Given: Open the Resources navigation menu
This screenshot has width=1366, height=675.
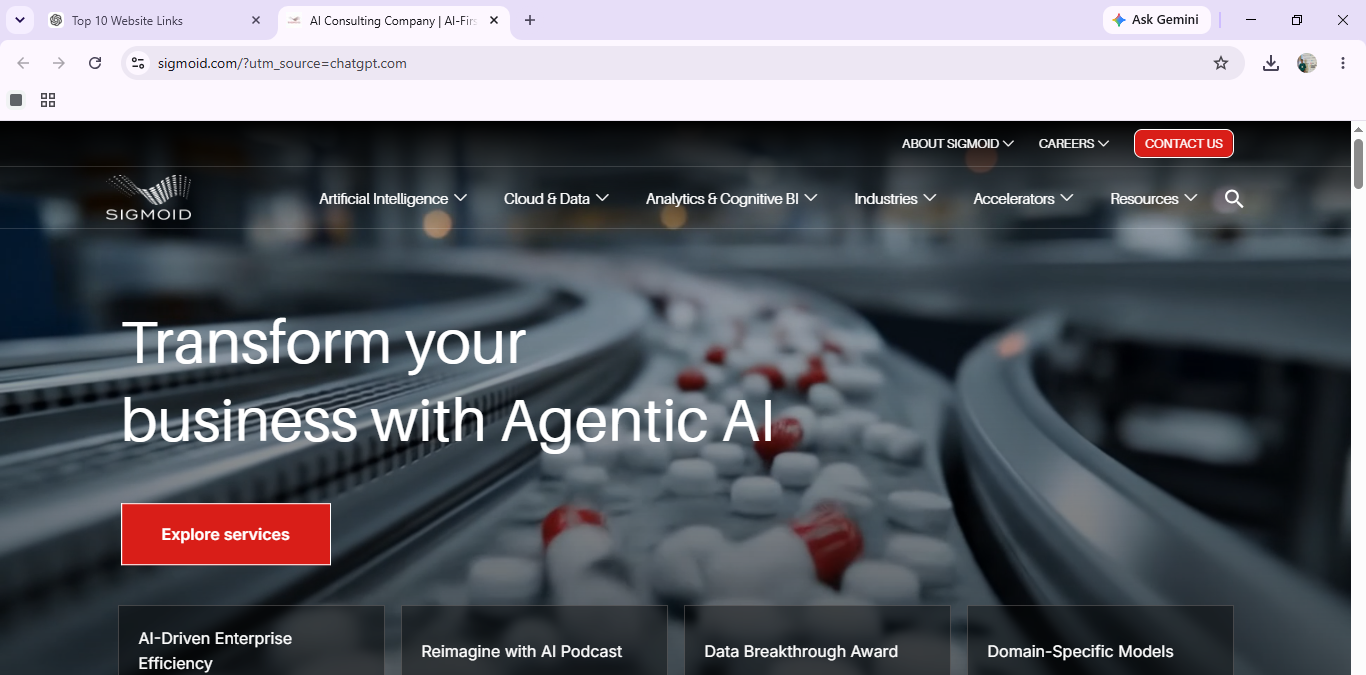Looking at the screenshot, I should pyautogui.click(x=1154, y=199).
